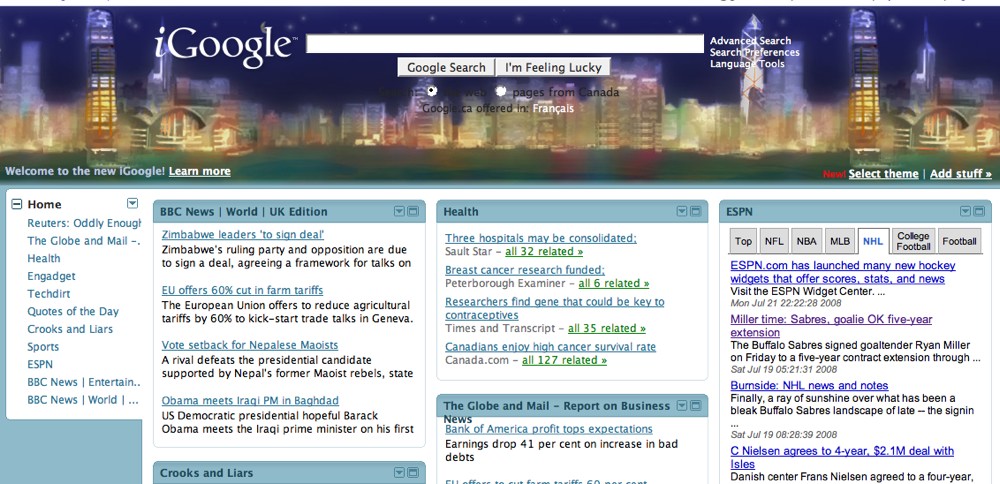Maximize the Globe and Mail gadget
This screenshot has width=1000, height=484.
click(695, 406)
